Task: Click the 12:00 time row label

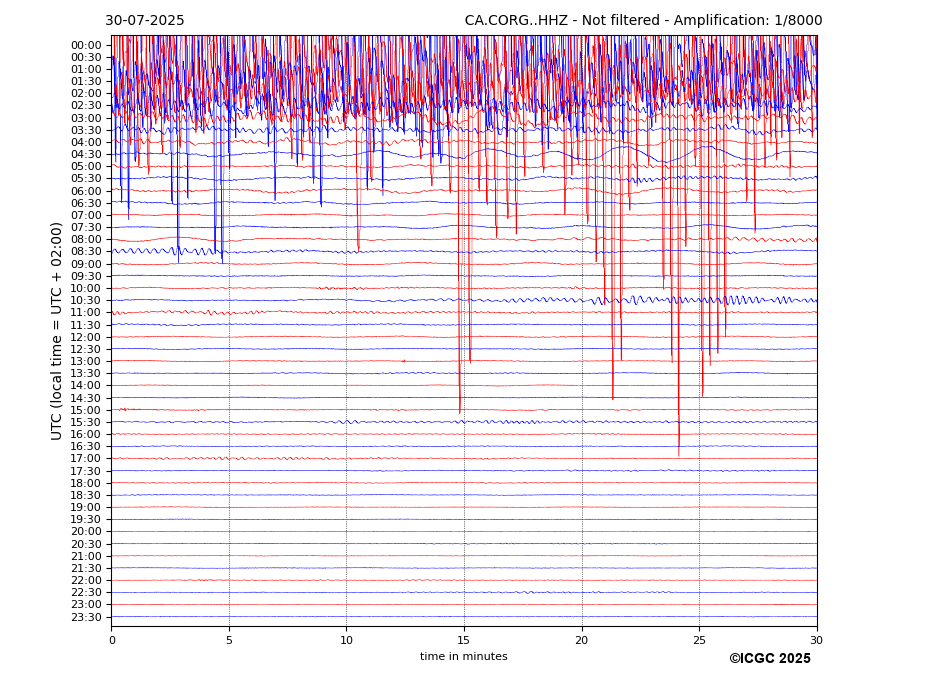Action: tap(86, 338)
